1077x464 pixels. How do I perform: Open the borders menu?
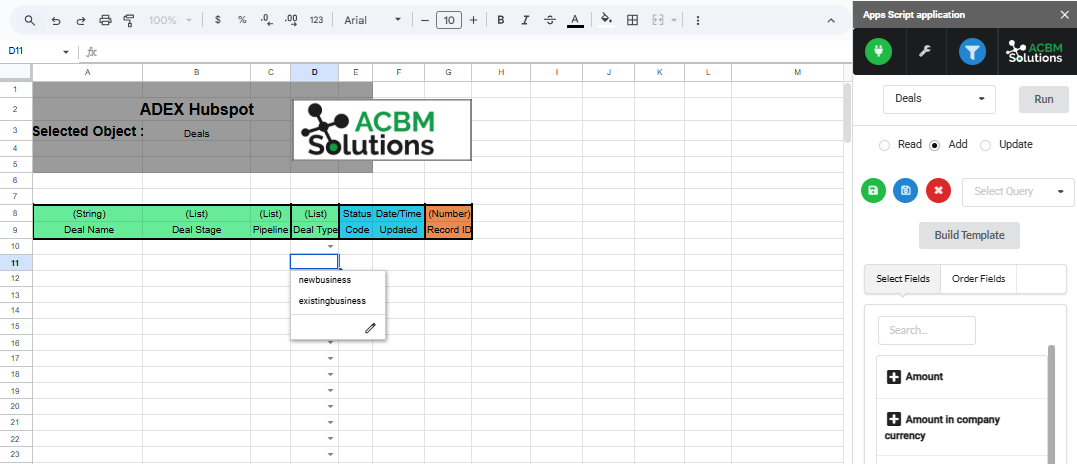click(x=633, y=21)
